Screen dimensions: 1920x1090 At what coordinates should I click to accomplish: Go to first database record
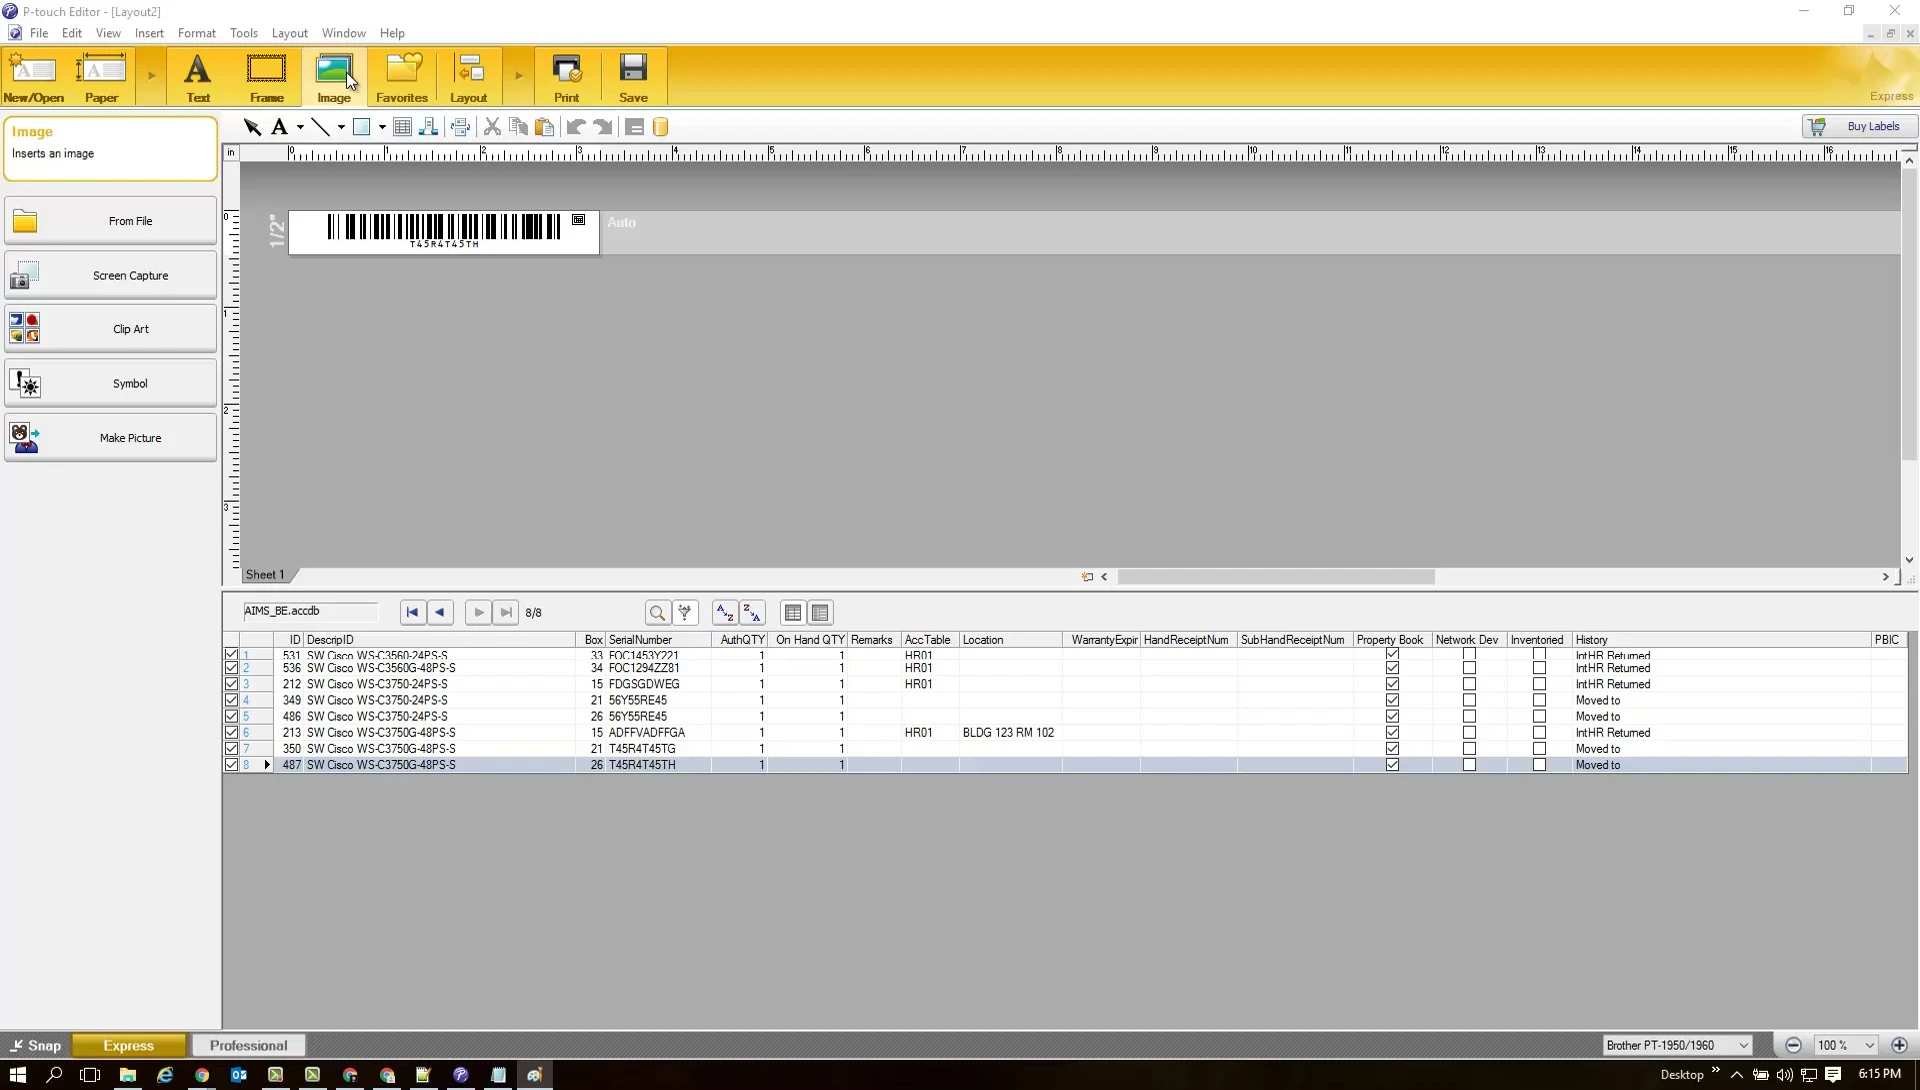(x=412, y=613)
